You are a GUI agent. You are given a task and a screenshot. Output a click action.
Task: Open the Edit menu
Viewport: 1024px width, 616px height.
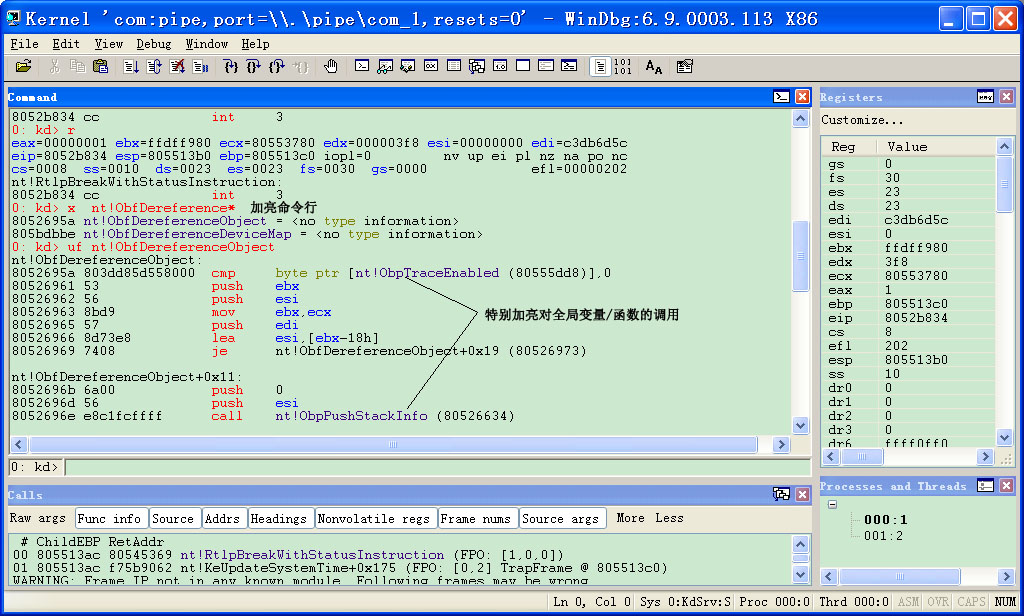tap(66, 44)
